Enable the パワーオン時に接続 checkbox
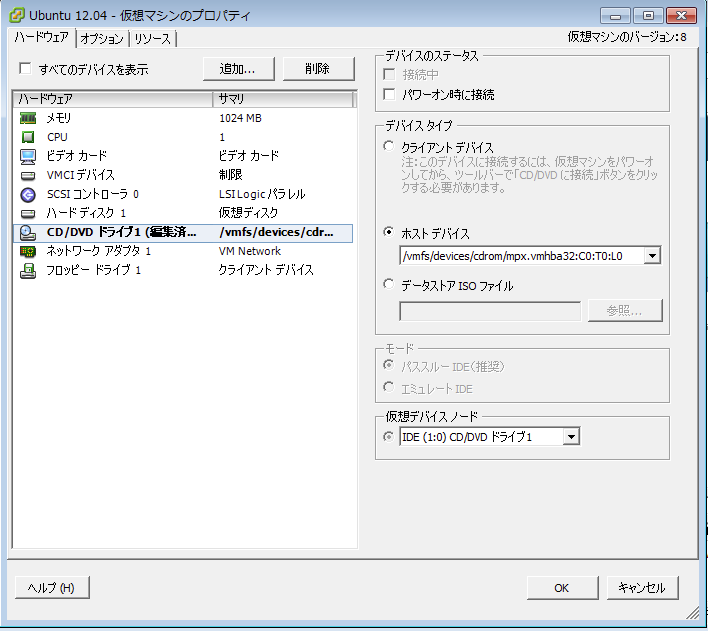 [x=389, y=94]
